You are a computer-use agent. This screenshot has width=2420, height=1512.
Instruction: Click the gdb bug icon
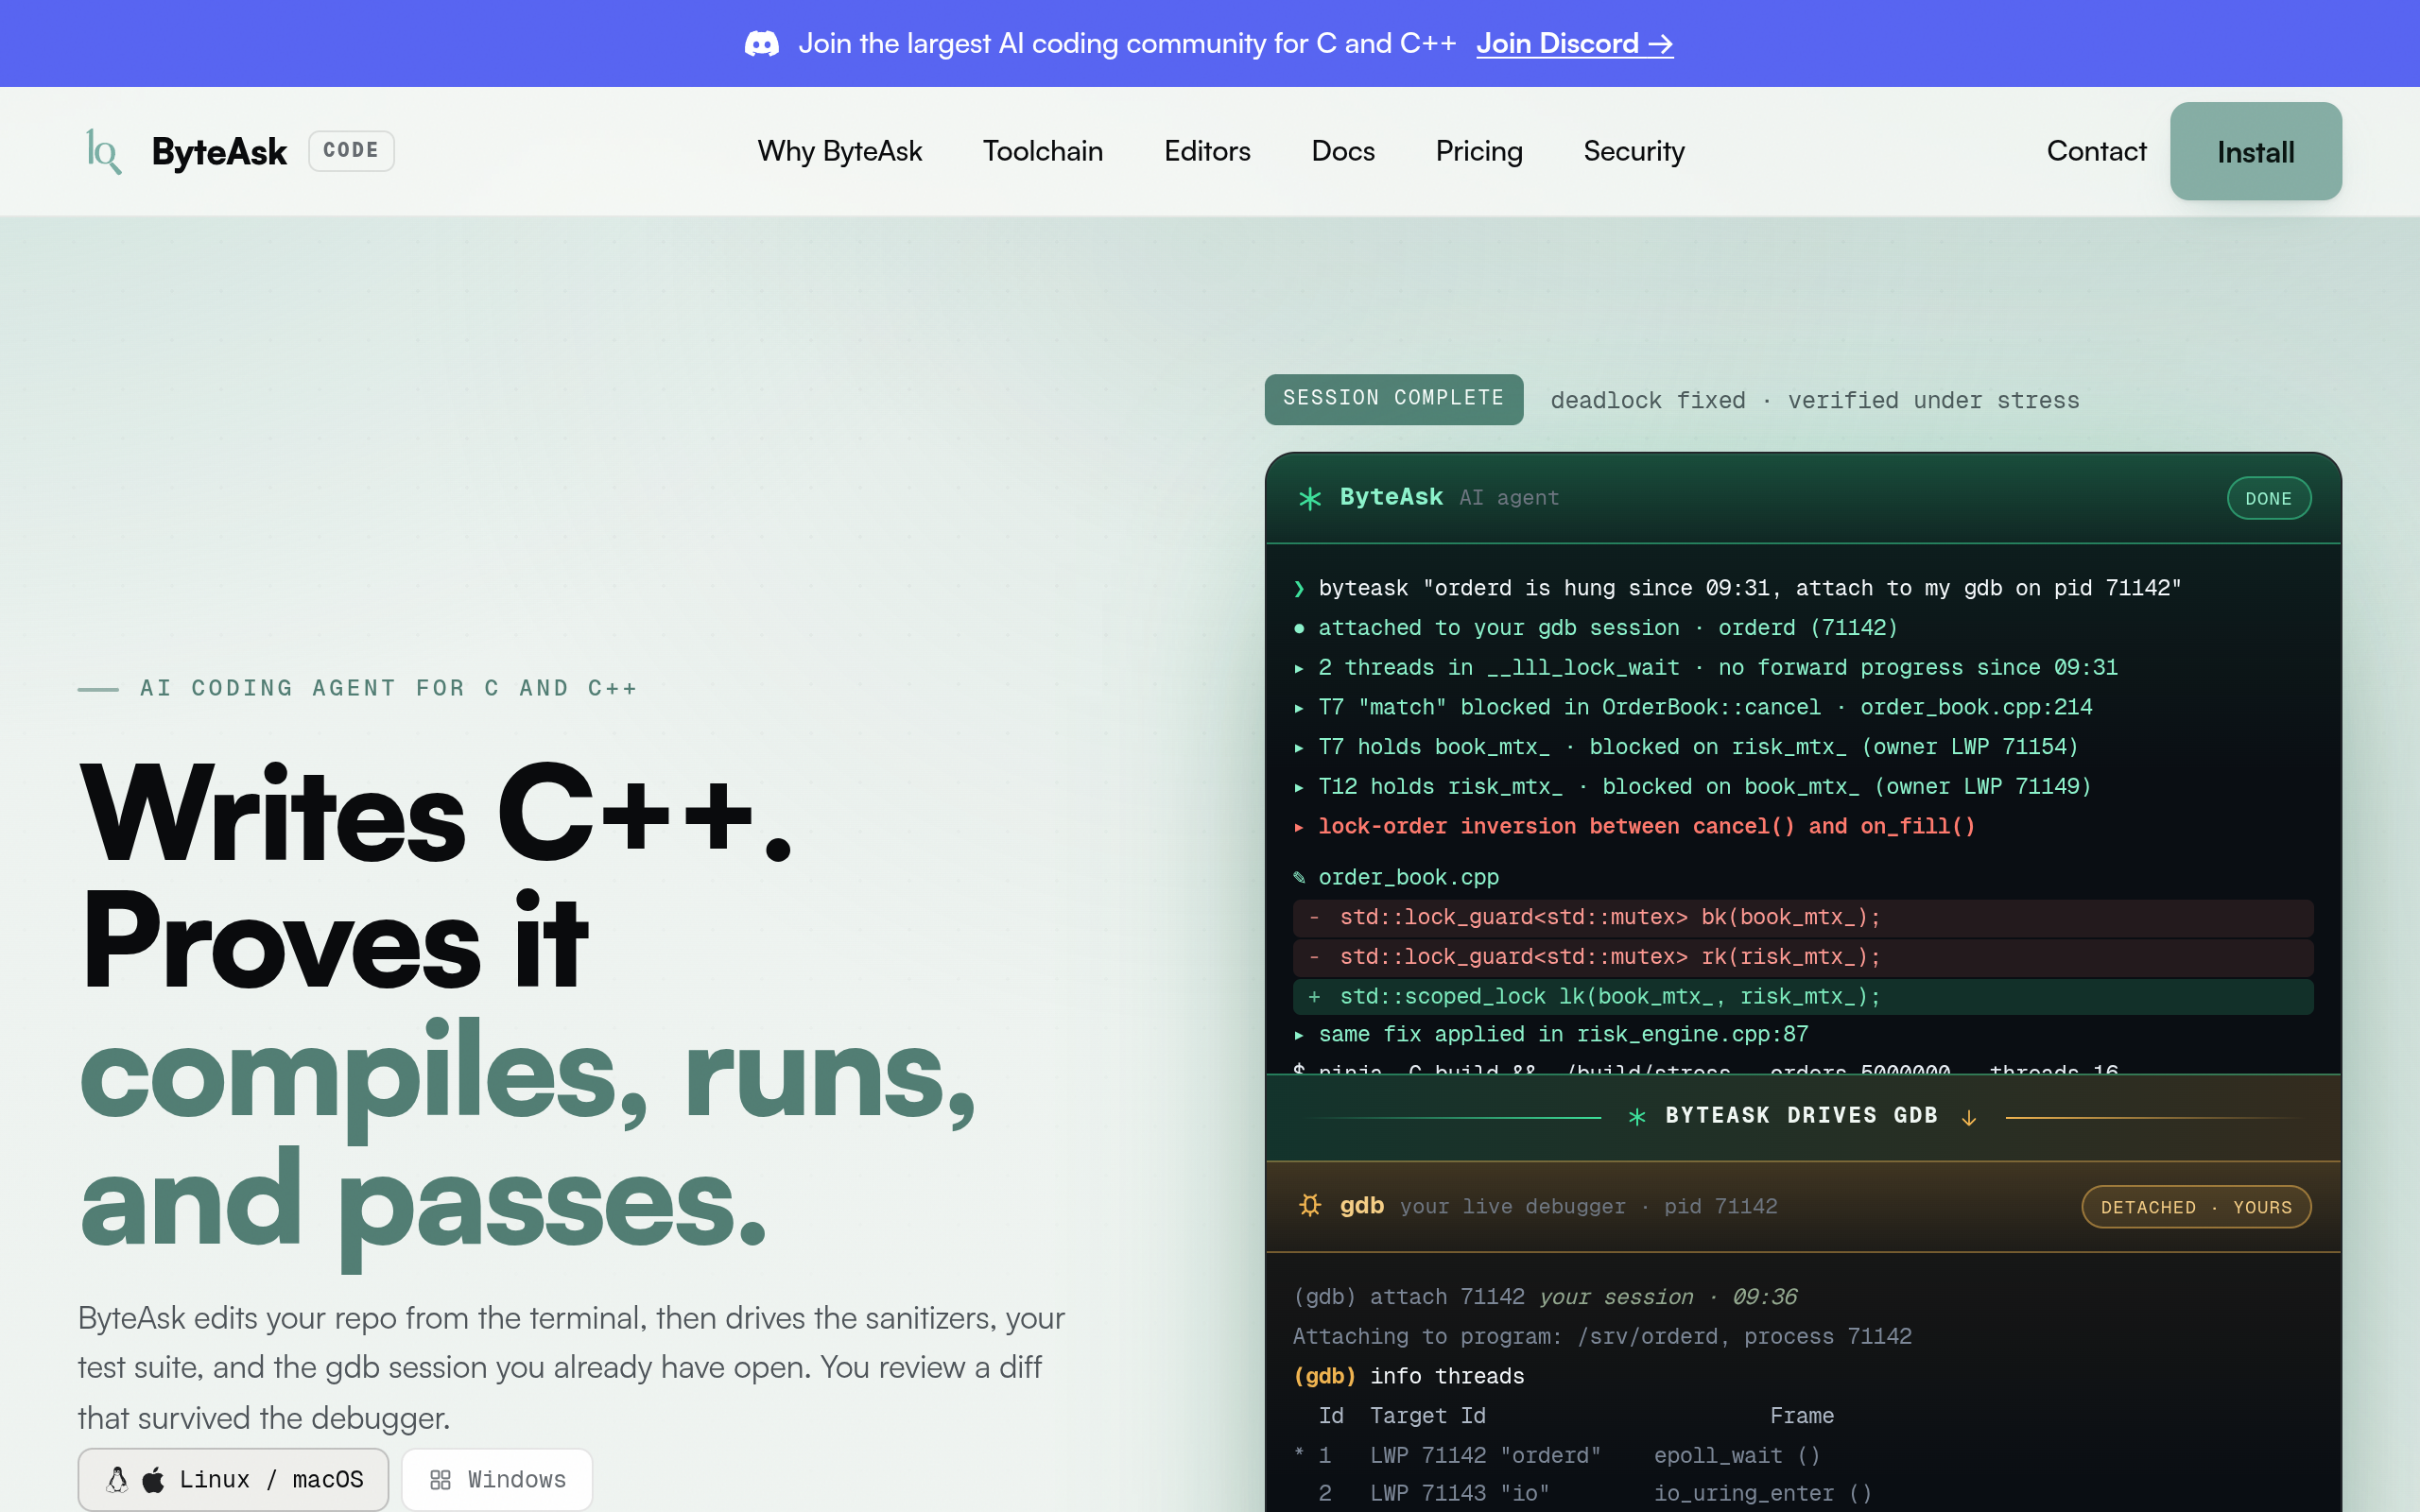(1310, 1205)
